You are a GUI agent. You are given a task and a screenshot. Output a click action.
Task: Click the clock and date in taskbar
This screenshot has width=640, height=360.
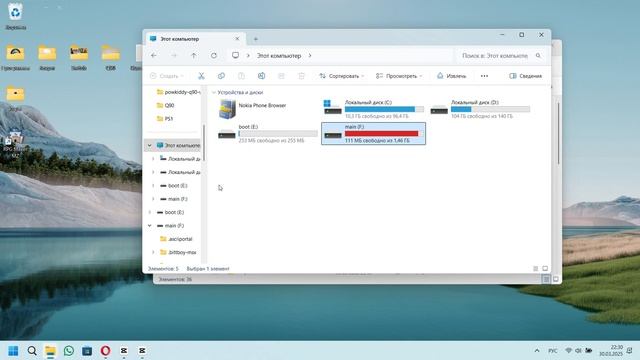tap(611, 351)
